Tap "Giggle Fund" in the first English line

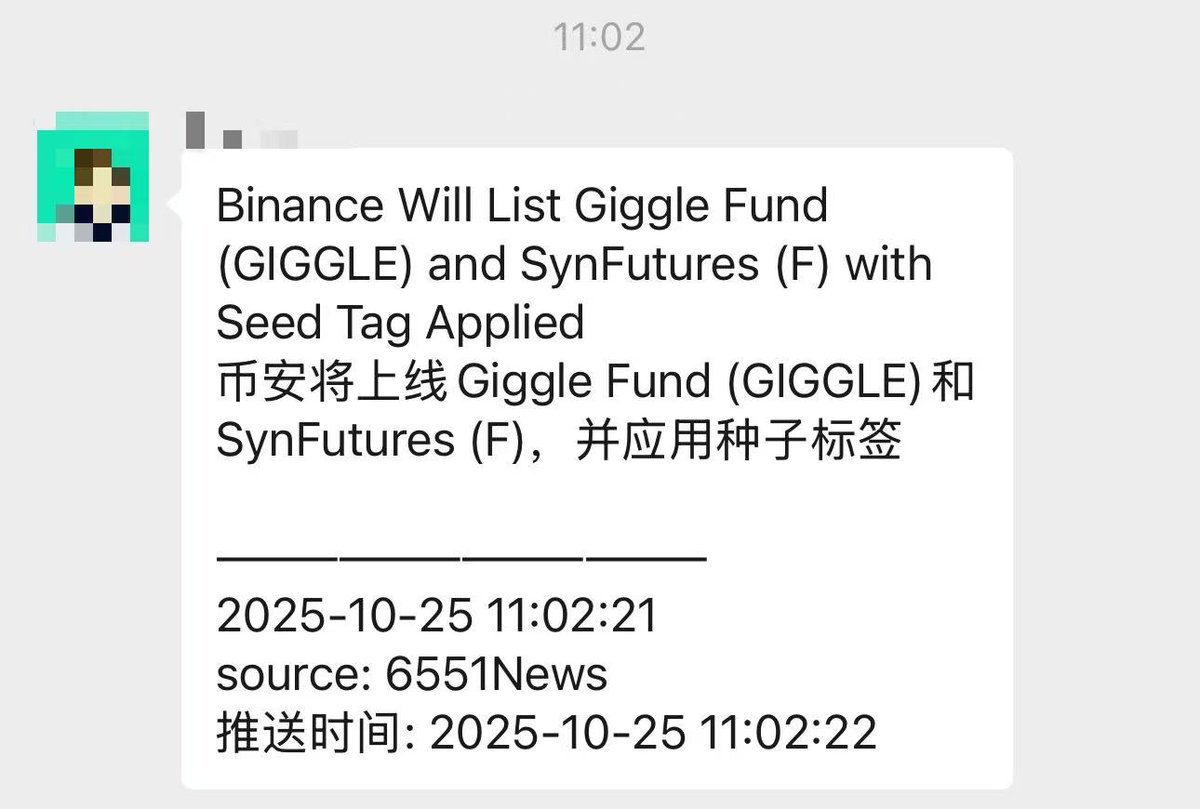[x=701, y=206]
